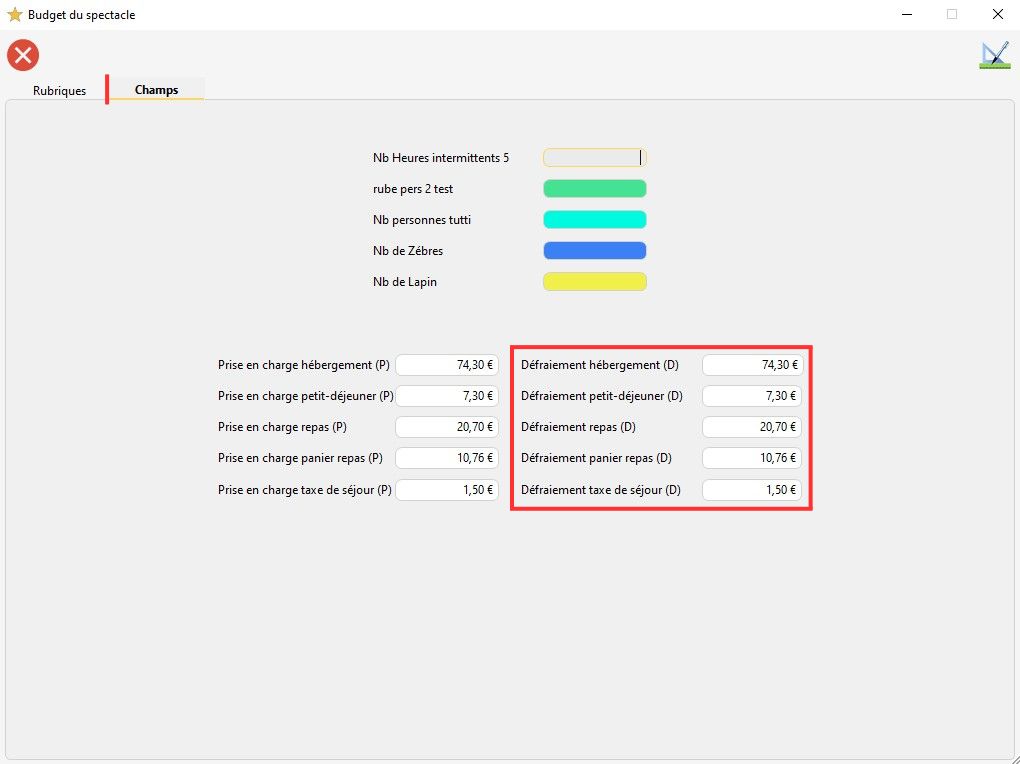
Task: Edit Prise en charge taxe de séjour amount
Action: tap(447, 490)
